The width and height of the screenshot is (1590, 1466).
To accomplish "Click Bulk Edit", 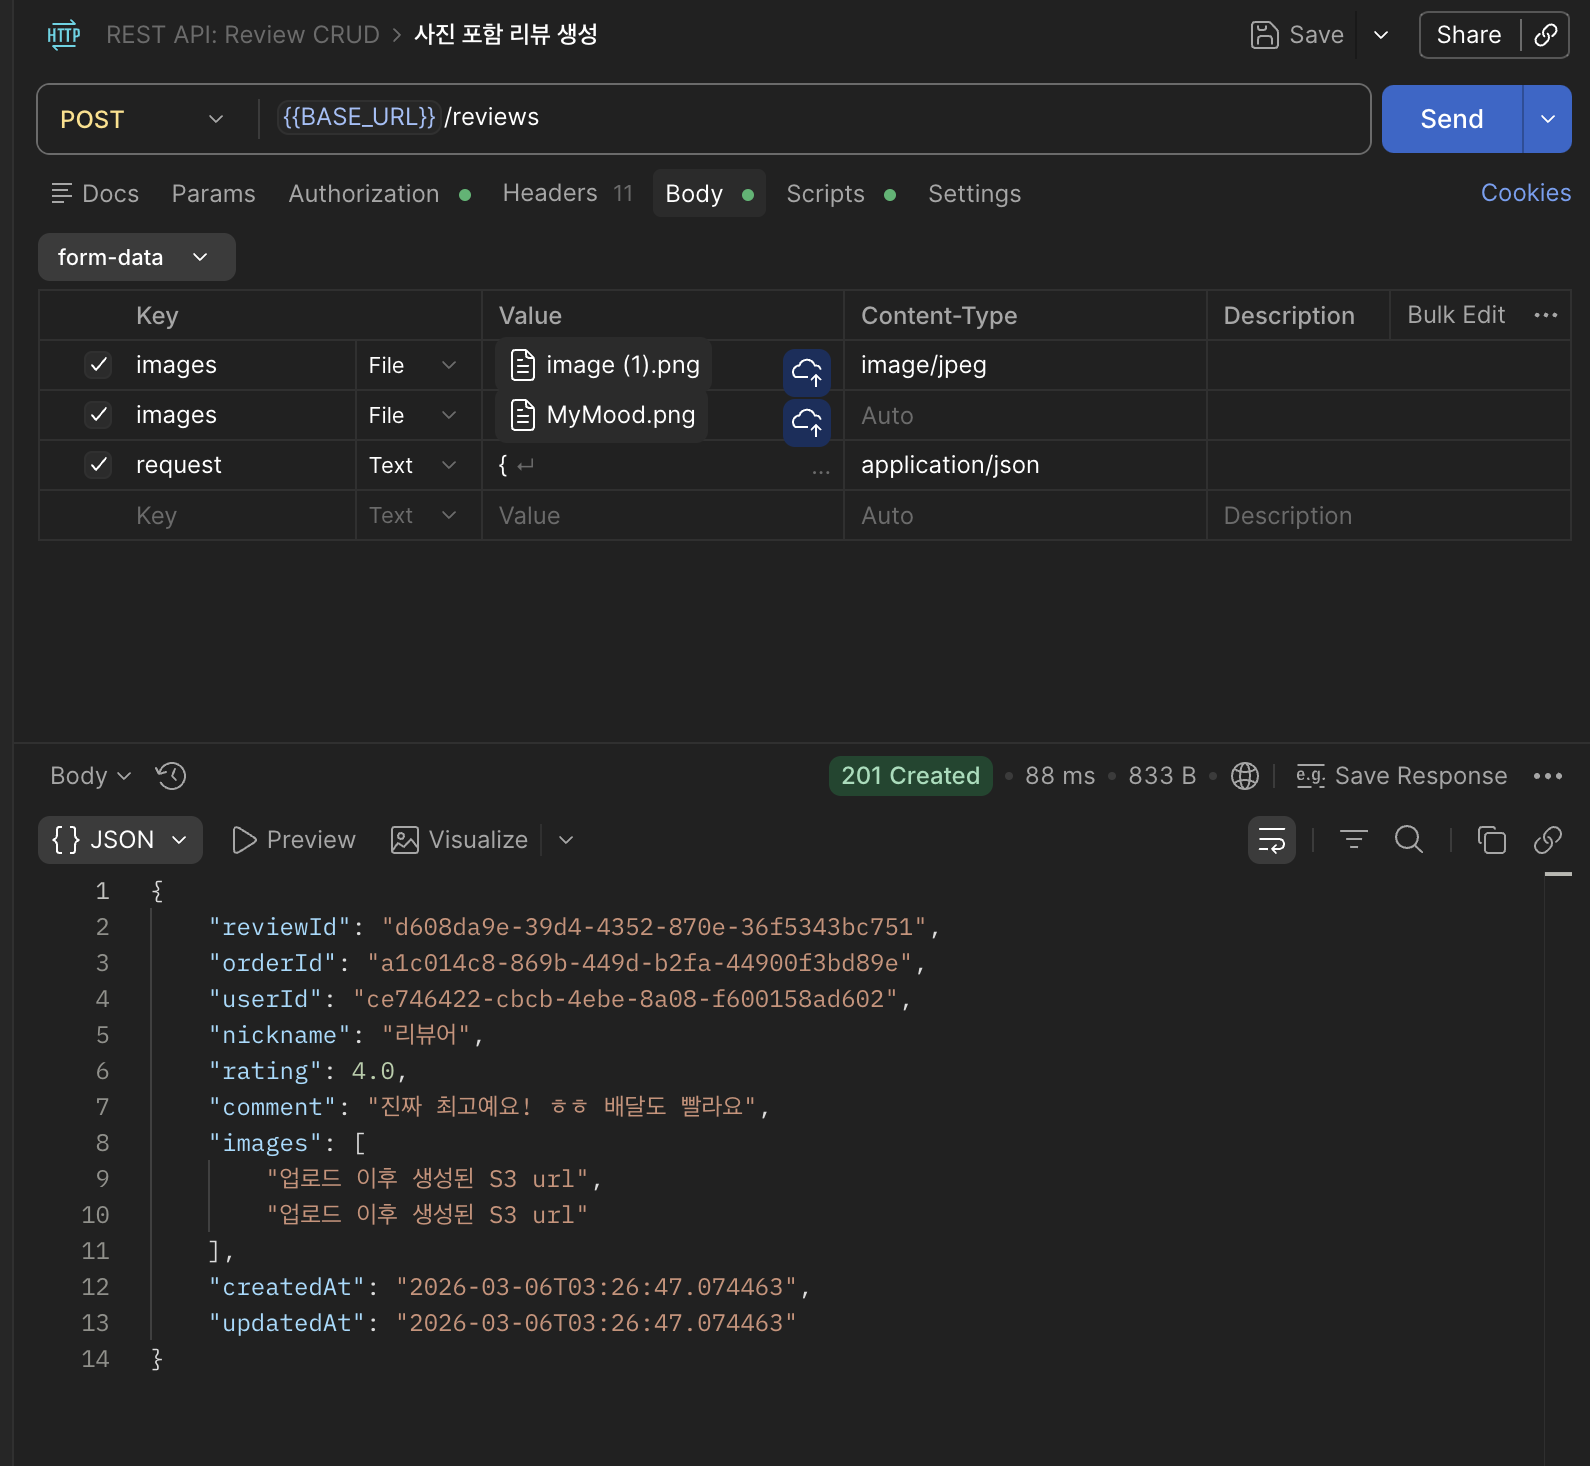I will click(x=1456, y=315).
